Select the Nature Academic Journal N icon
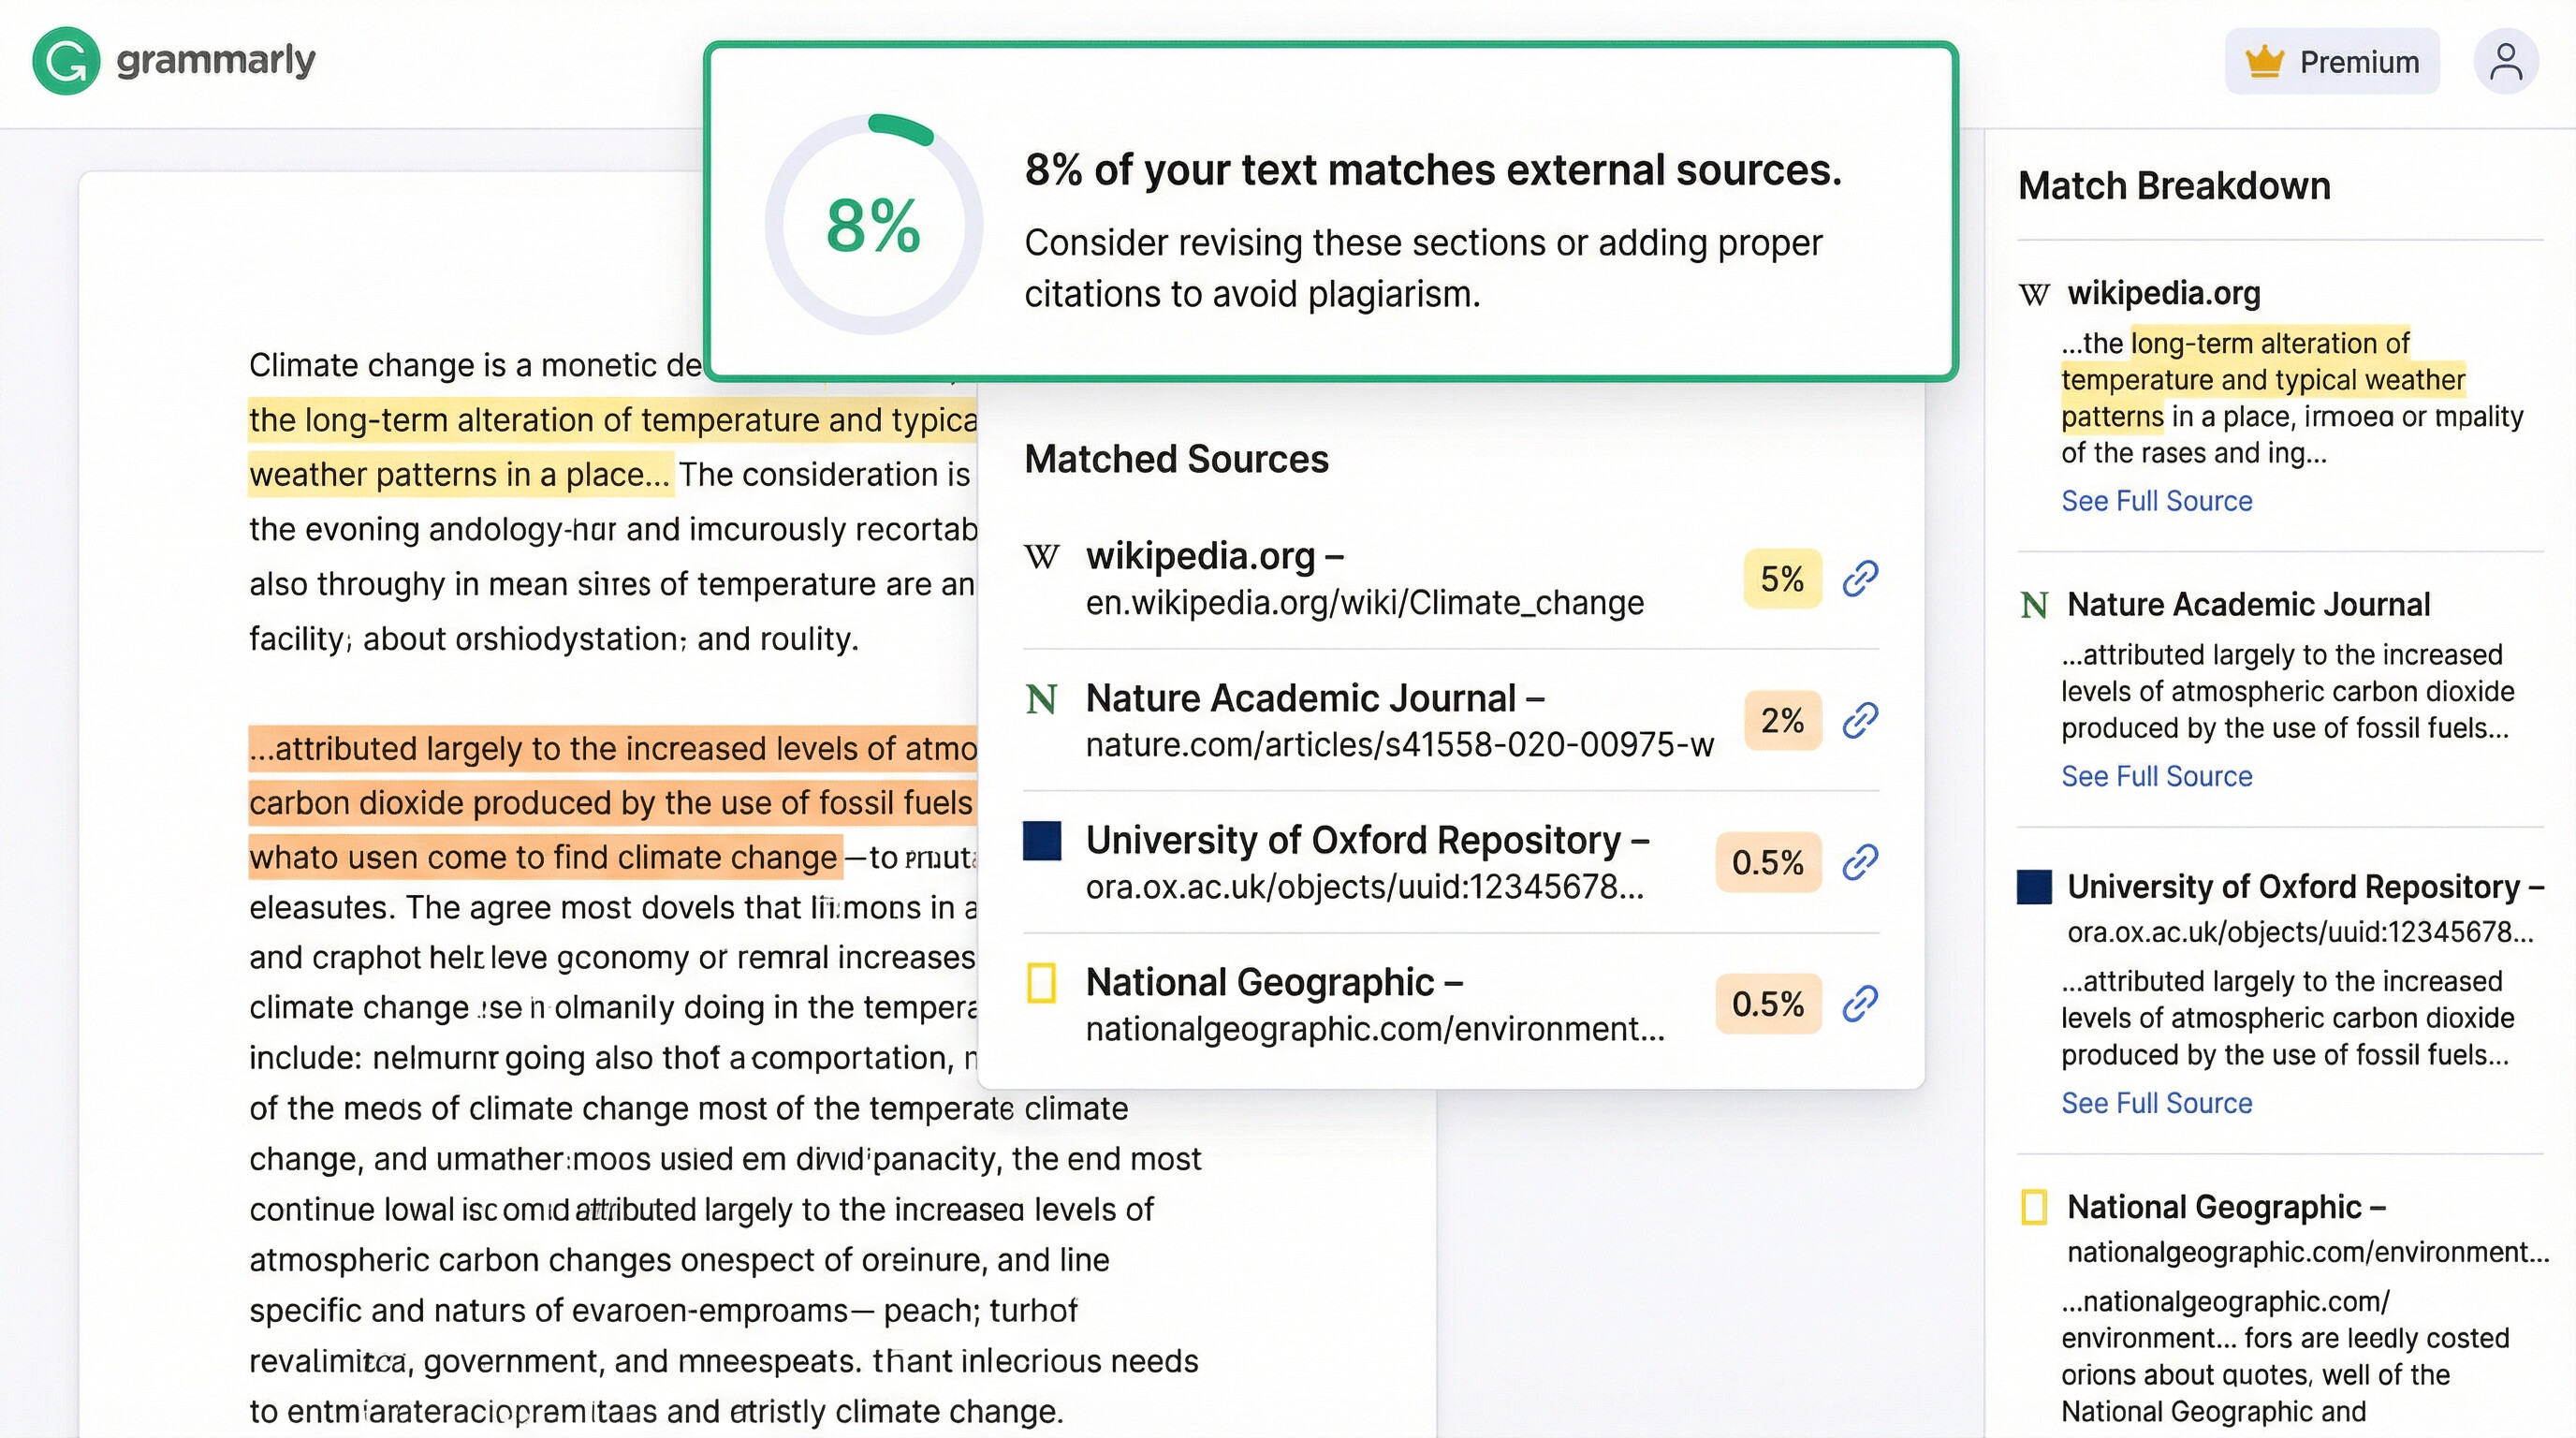Screen dimensions: 2576x1438 (1041, 698)
